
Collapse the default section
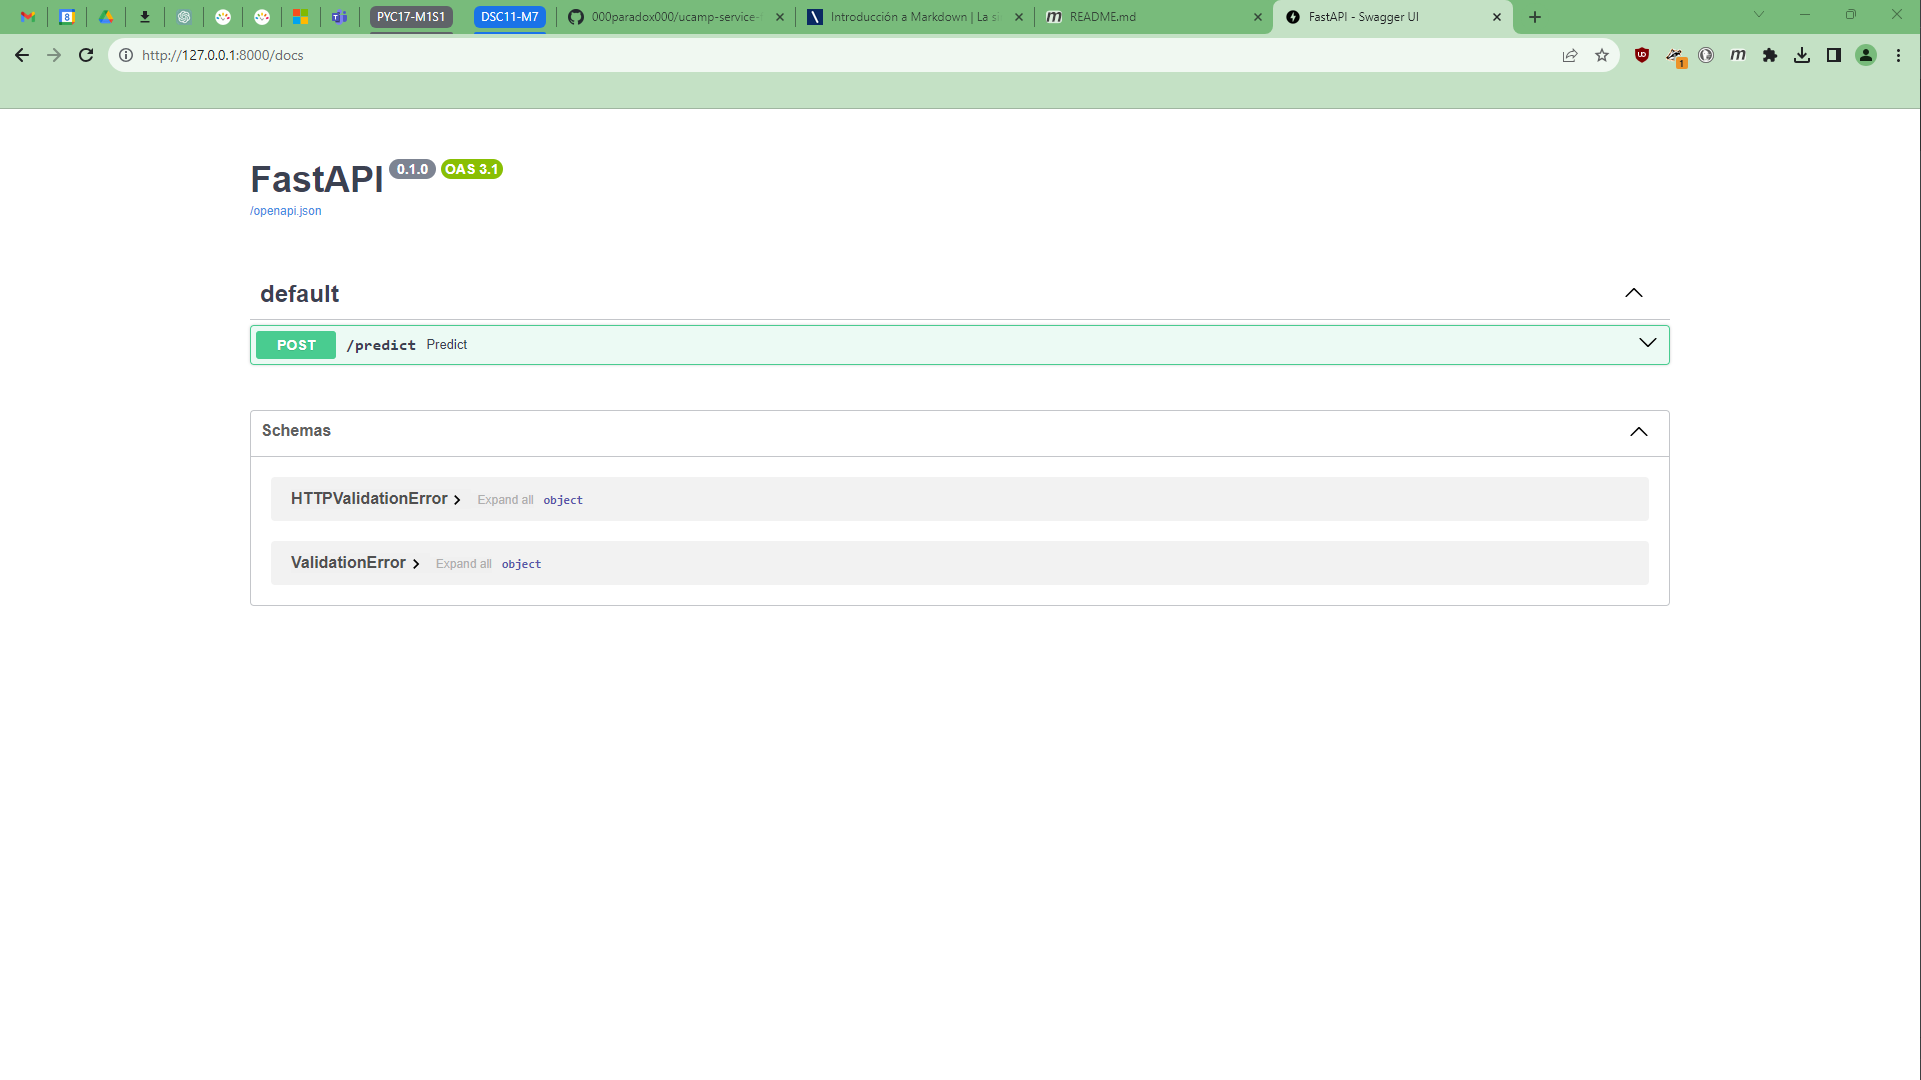[1633, 293]
